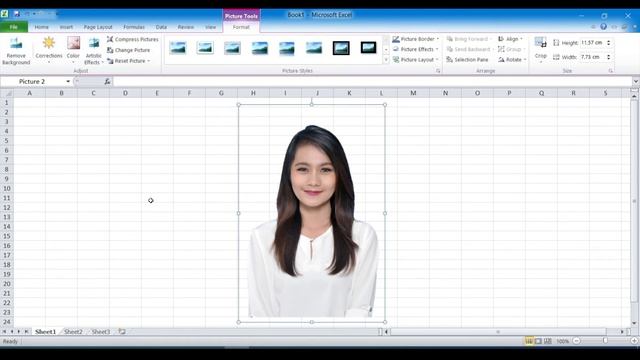Click the Remove Background tool
Image resolution: width=640 pixels, height=360 pixels.
coord(16,51)
